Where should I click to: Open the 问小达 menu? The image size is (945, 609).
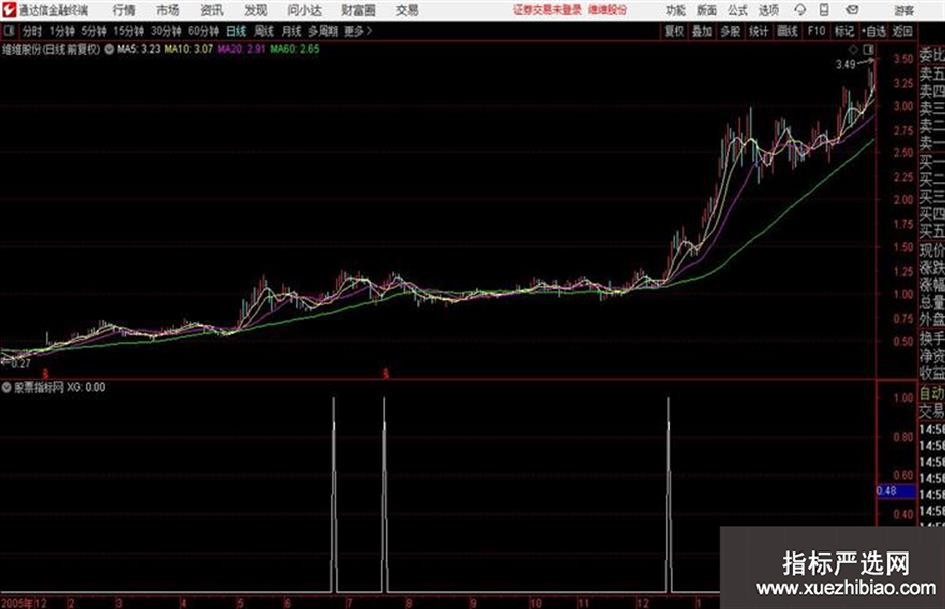tap(304, 10)
